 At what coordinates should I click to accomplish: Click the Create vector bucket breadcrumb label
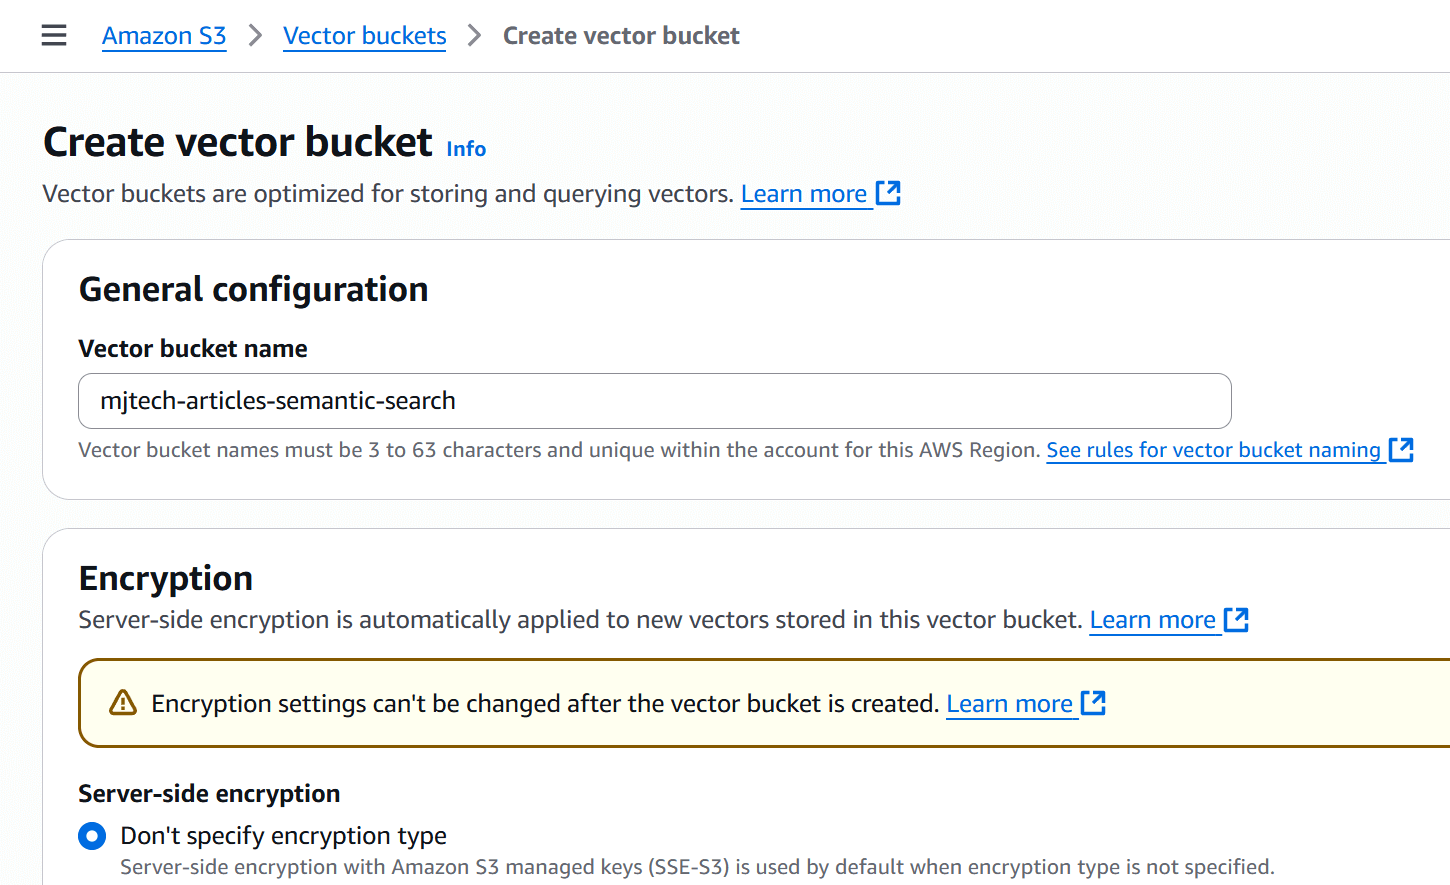point(621,35)
